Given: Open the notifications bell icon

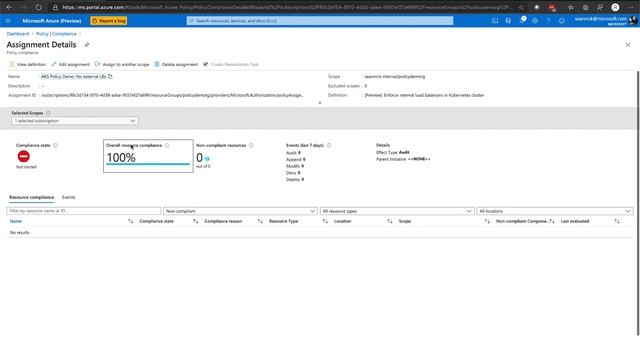Looking at the screenshot, I should 522,20.
